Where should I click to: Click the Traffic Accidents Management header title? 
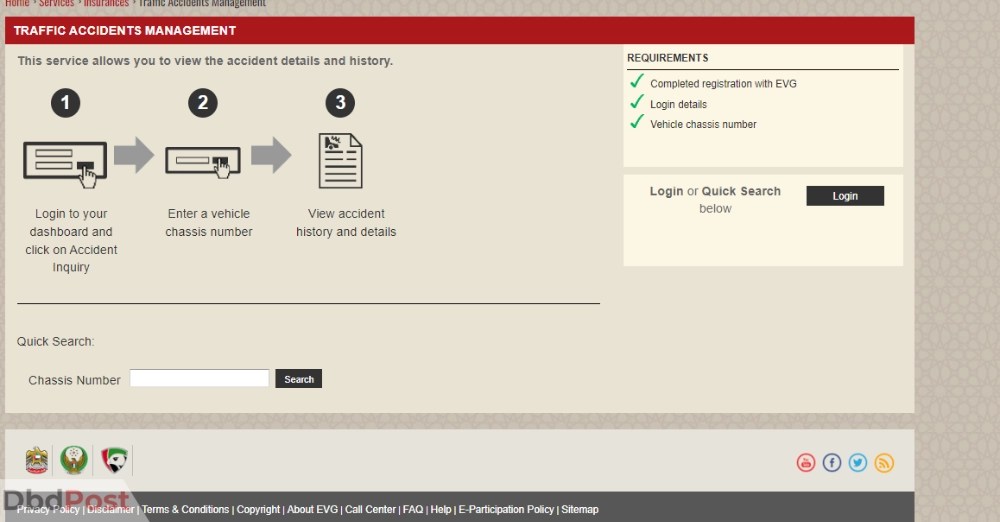[x=125, y=31]
